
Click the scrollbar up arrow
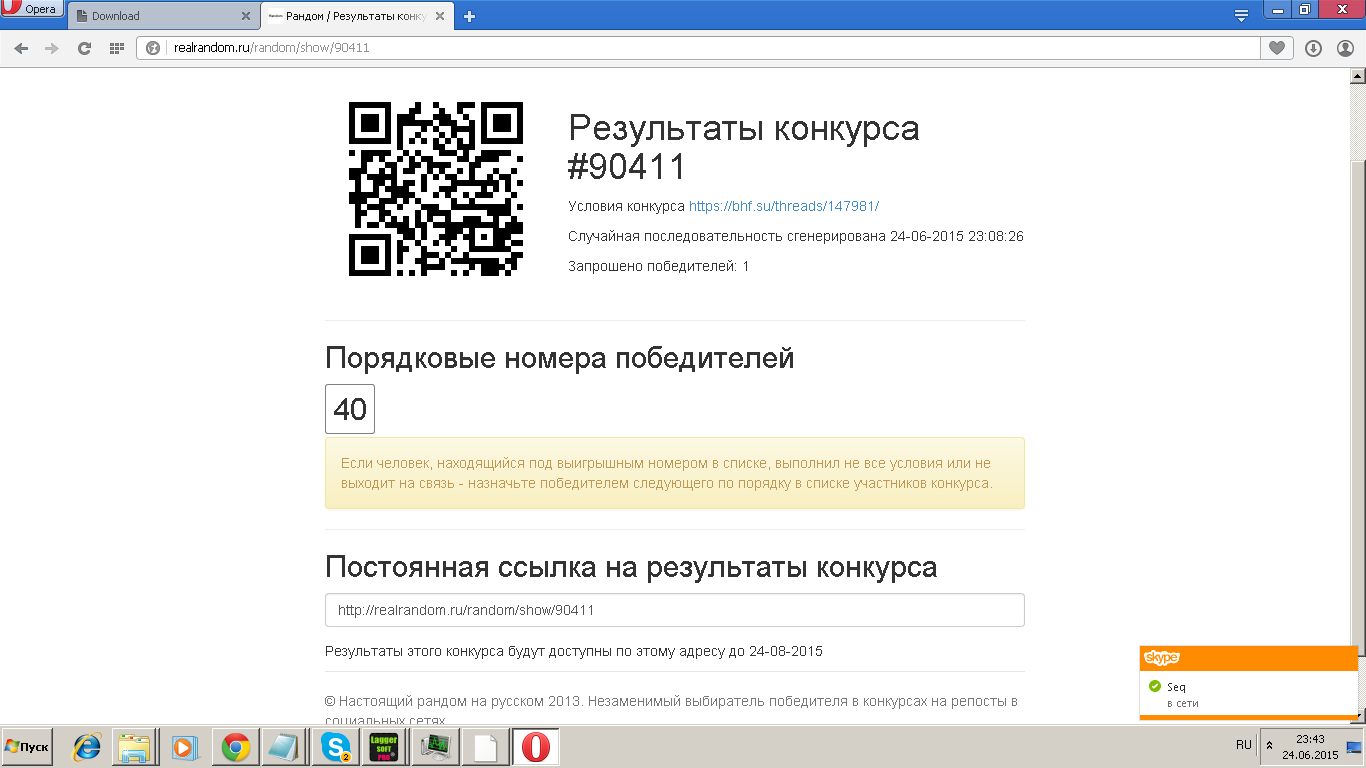click(x=1357, y=75)
